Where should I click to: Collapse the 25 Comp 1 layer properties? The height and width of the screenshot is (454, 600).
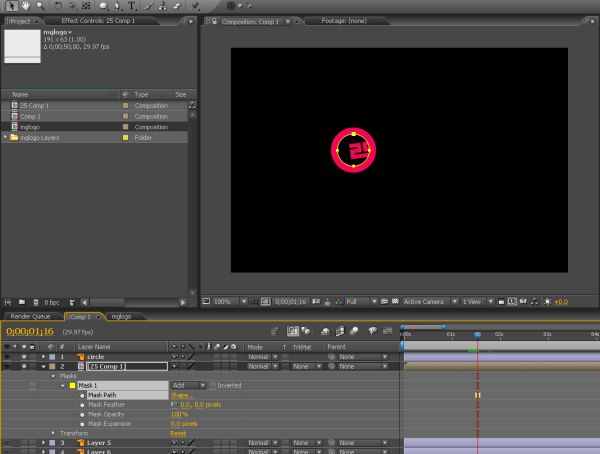pos(43,366)
